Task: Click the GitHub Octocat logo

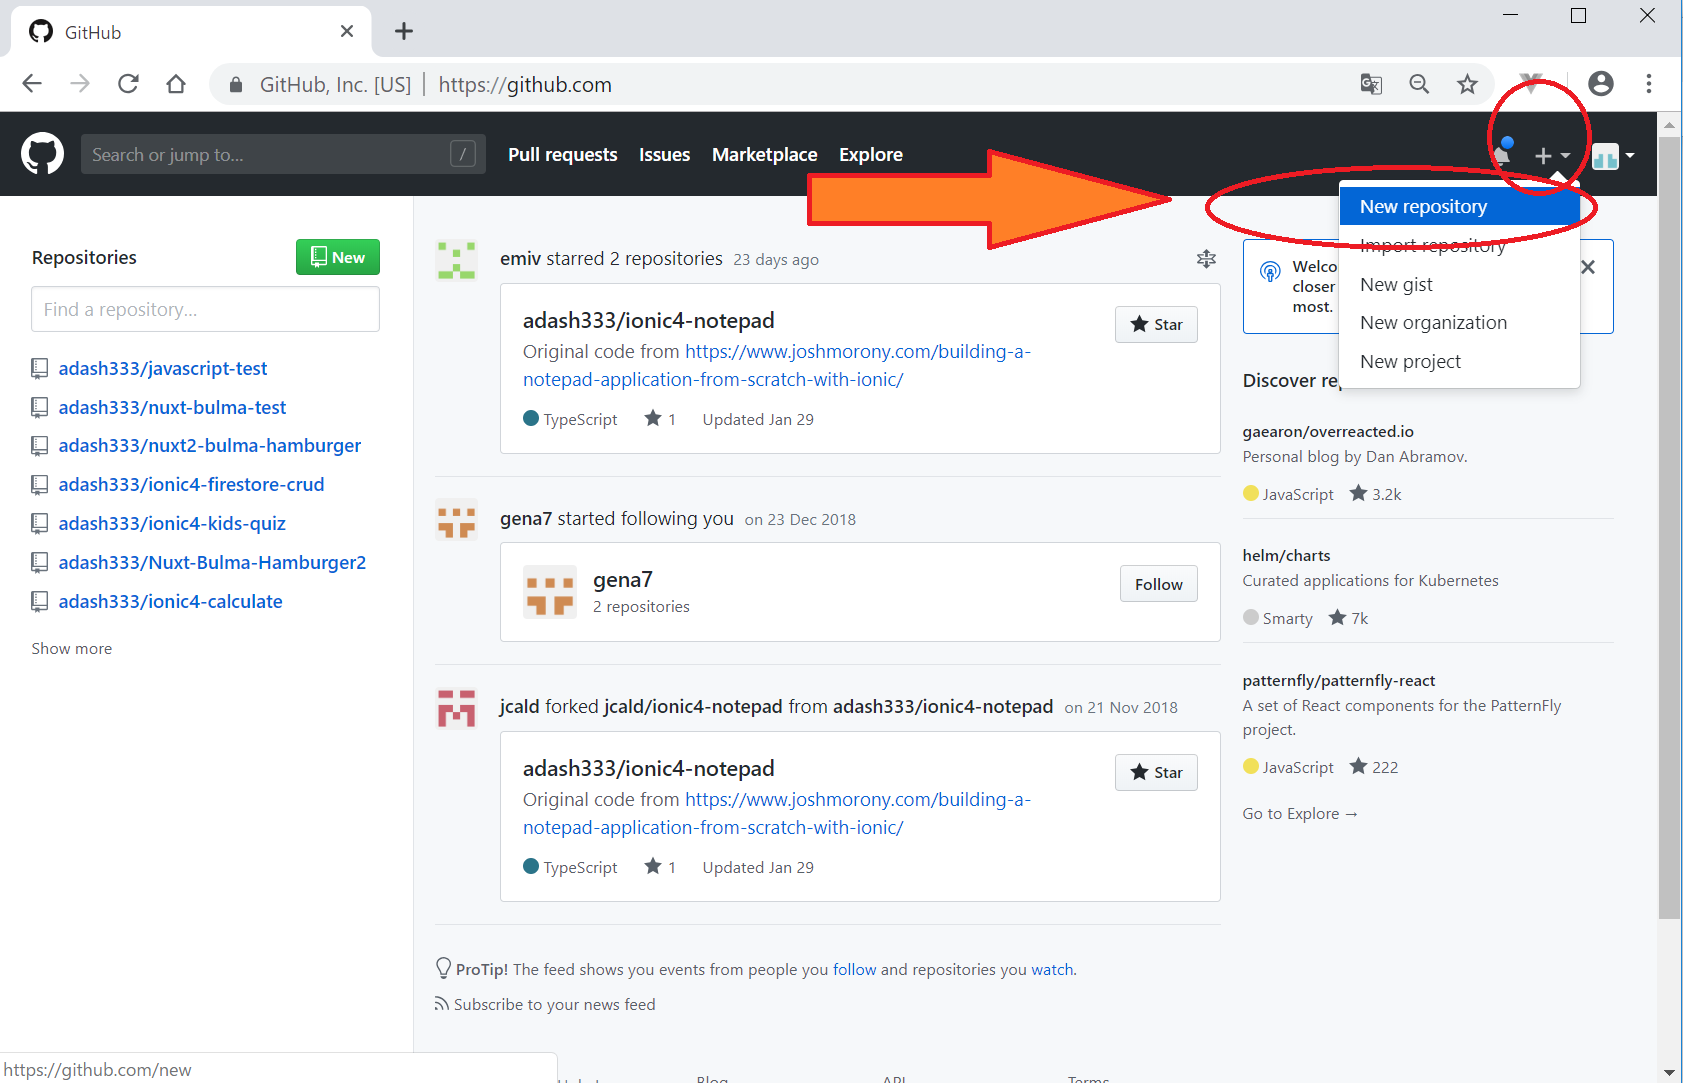Action: click(42, 154)
